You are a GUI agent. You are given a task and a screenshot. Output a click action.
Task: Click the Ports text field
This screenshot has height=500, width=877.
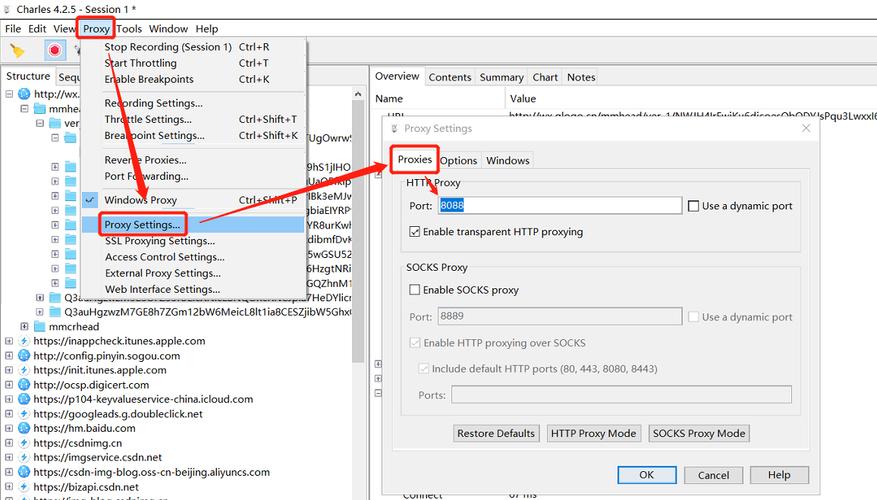pyautogui.click(x=621, y=394)
